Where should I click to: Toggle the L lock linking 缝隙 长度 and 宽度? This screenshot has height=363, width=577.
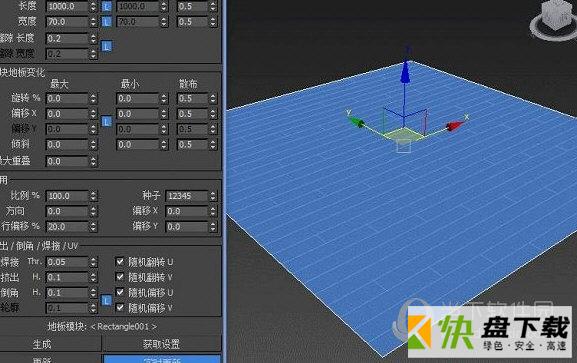106,46
